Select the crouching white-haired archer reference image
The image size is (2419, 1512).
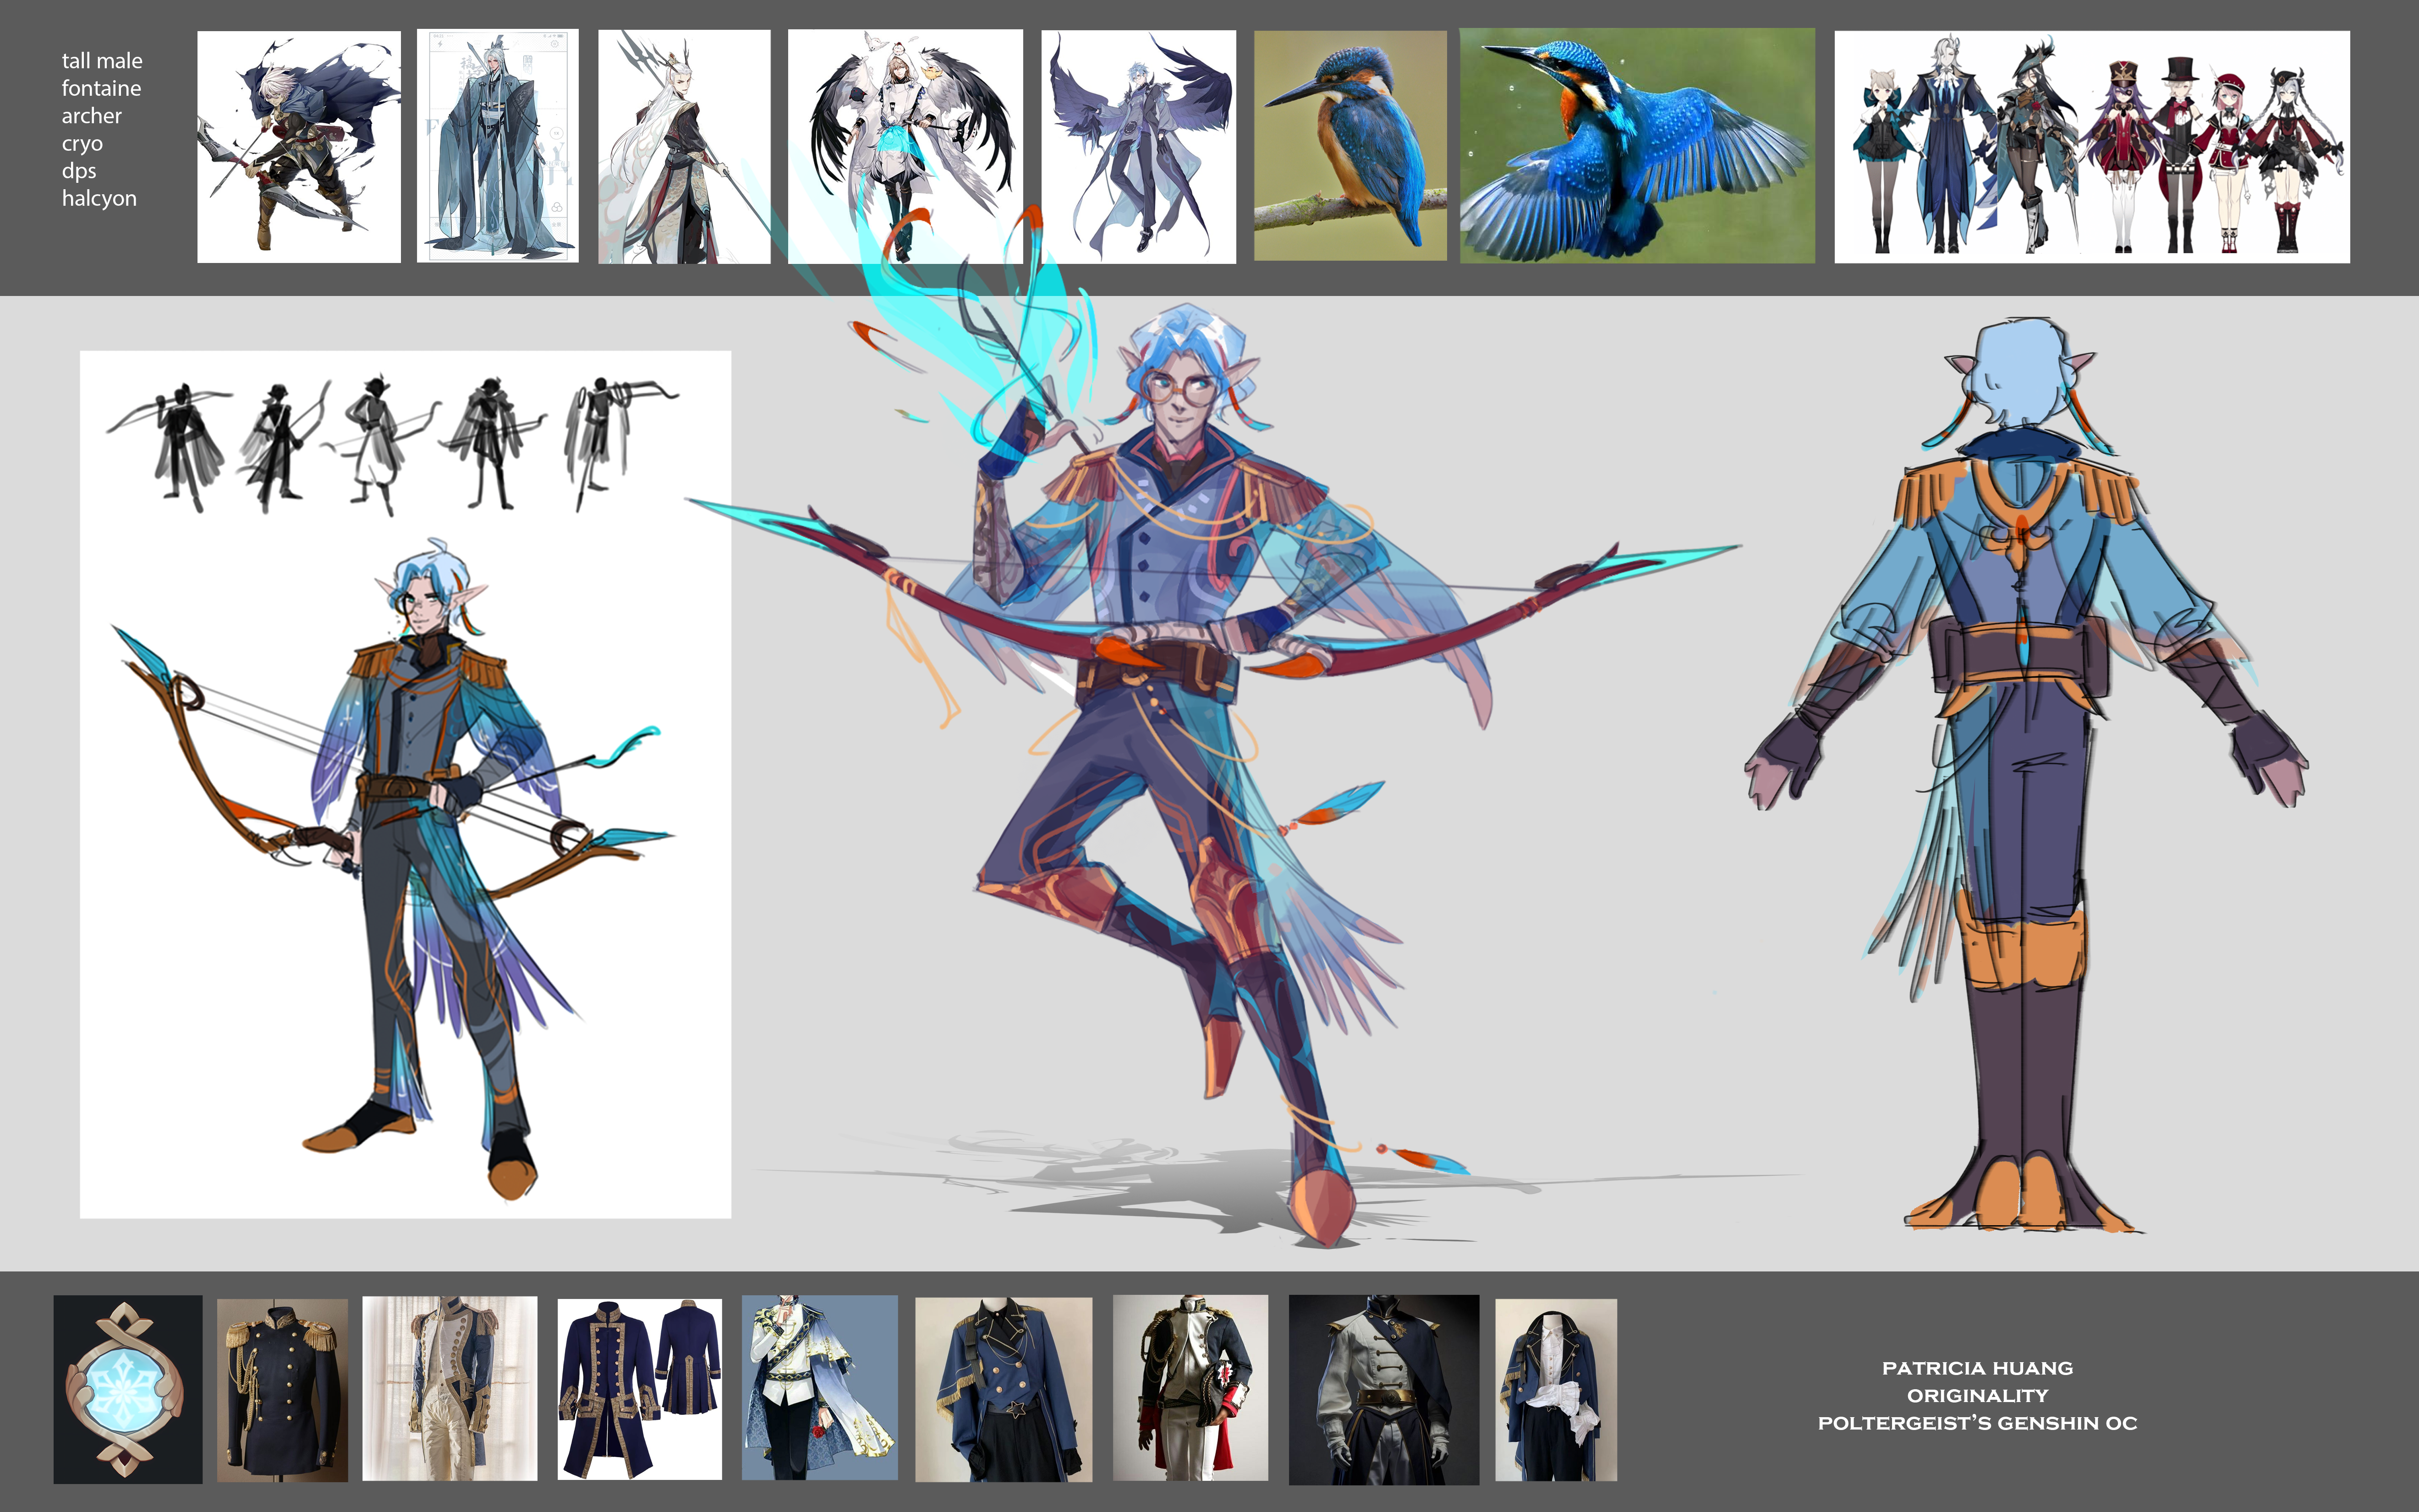tap(299, 147)
